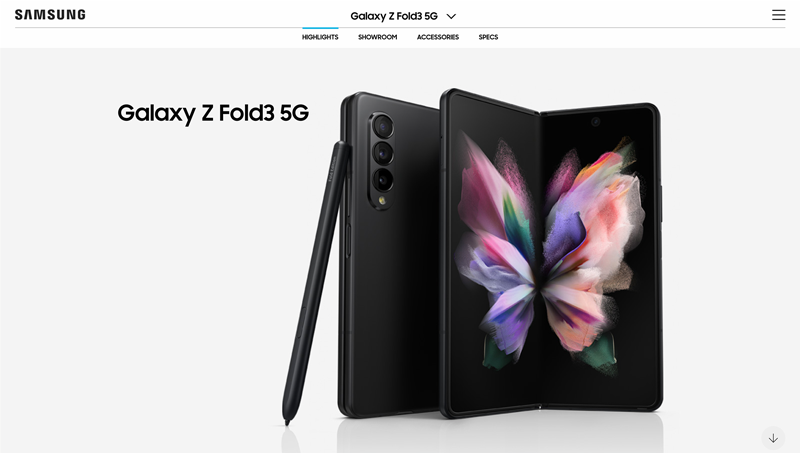
Task: Switch to the Highlights tab
Action: [320, 37]
